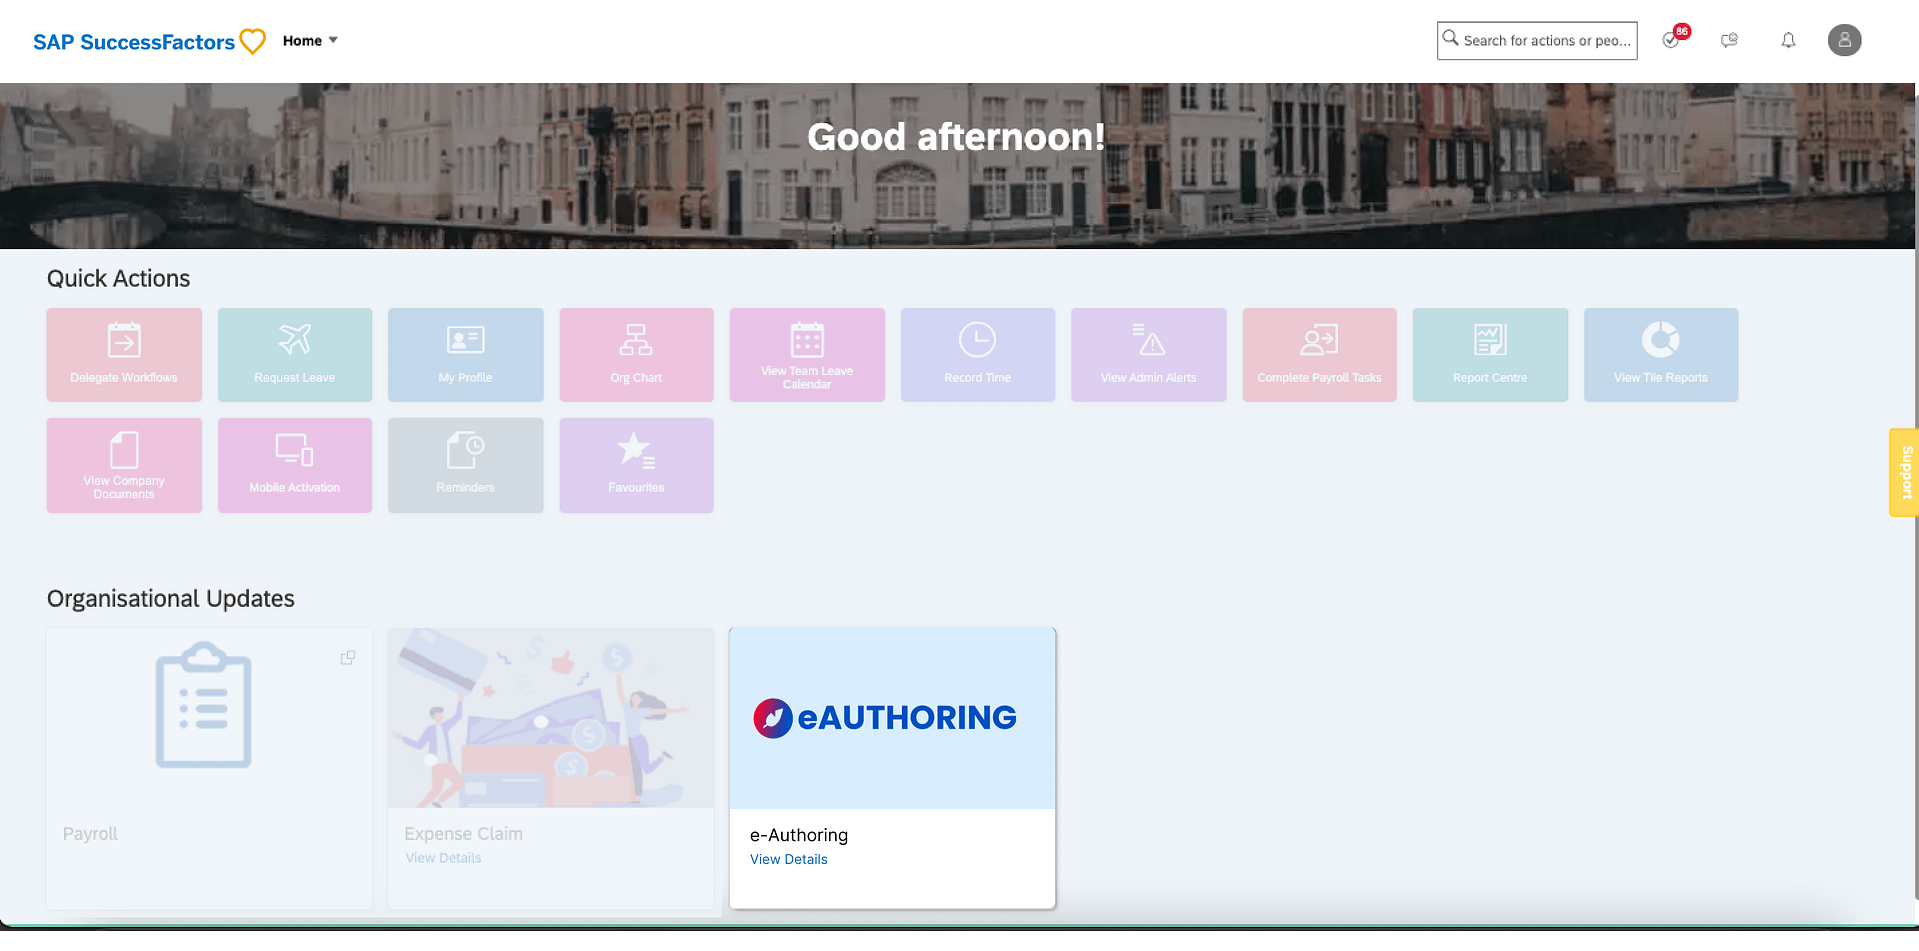Viewport: 1919px width, 951px height.
Task: Open View Team Leave Calendar tile
Action: 807,355
